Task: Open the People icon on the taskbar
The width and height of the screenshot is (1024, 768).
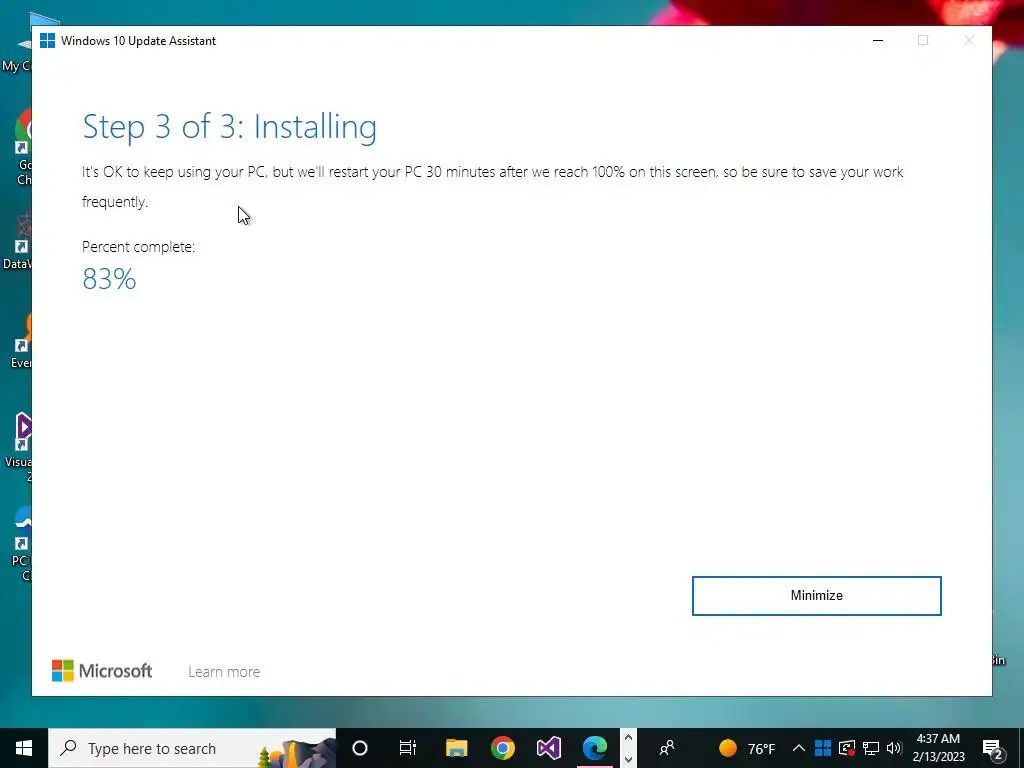Action: click(667, 748)
